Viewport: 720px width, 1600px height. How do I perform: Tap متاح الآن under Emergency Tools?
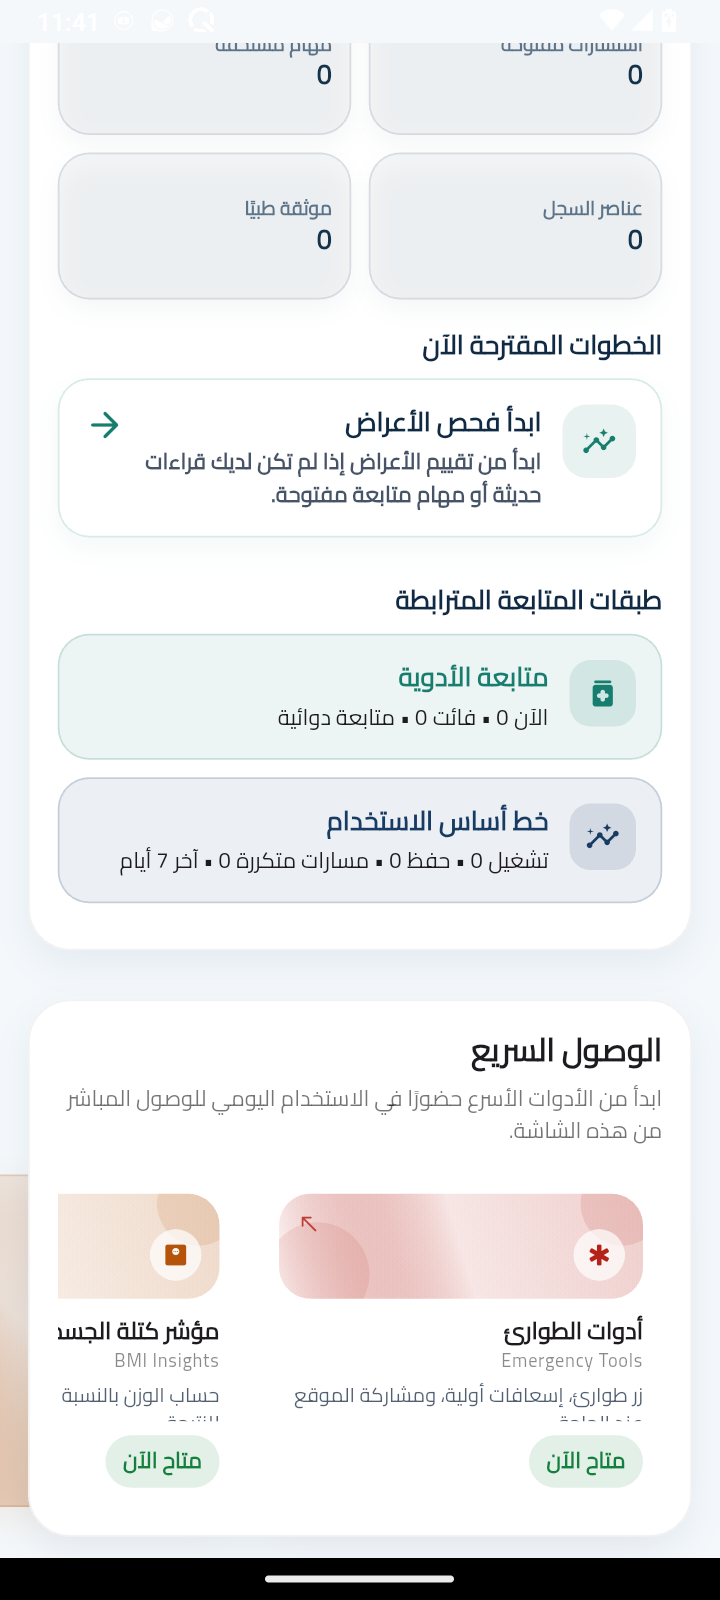click(x=586, y=1462)
